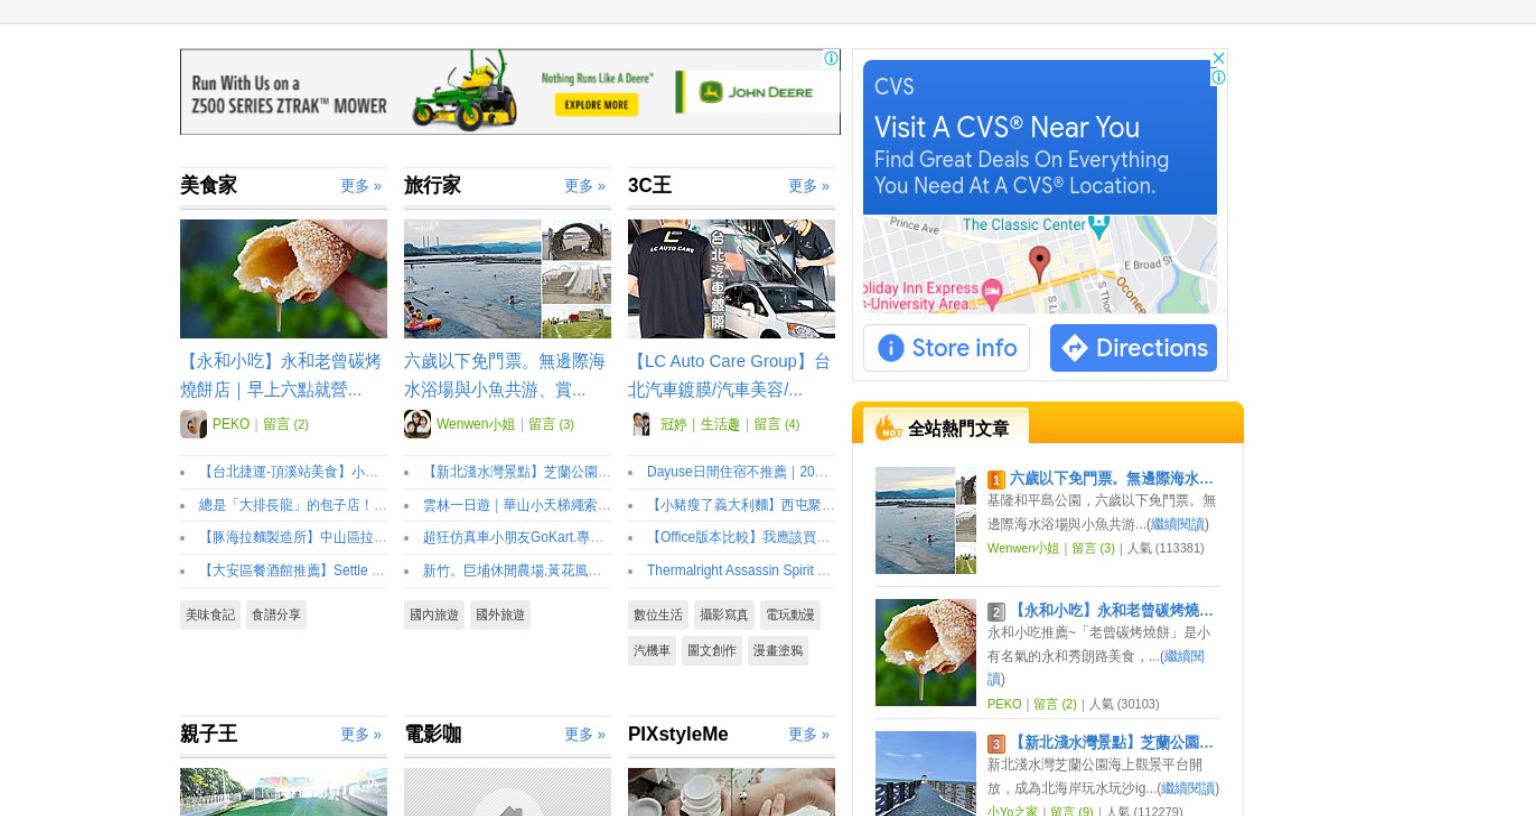Click the CVS ad info icon
The height and width of the screenshot is (816, 1536).
coord(1218,77)
